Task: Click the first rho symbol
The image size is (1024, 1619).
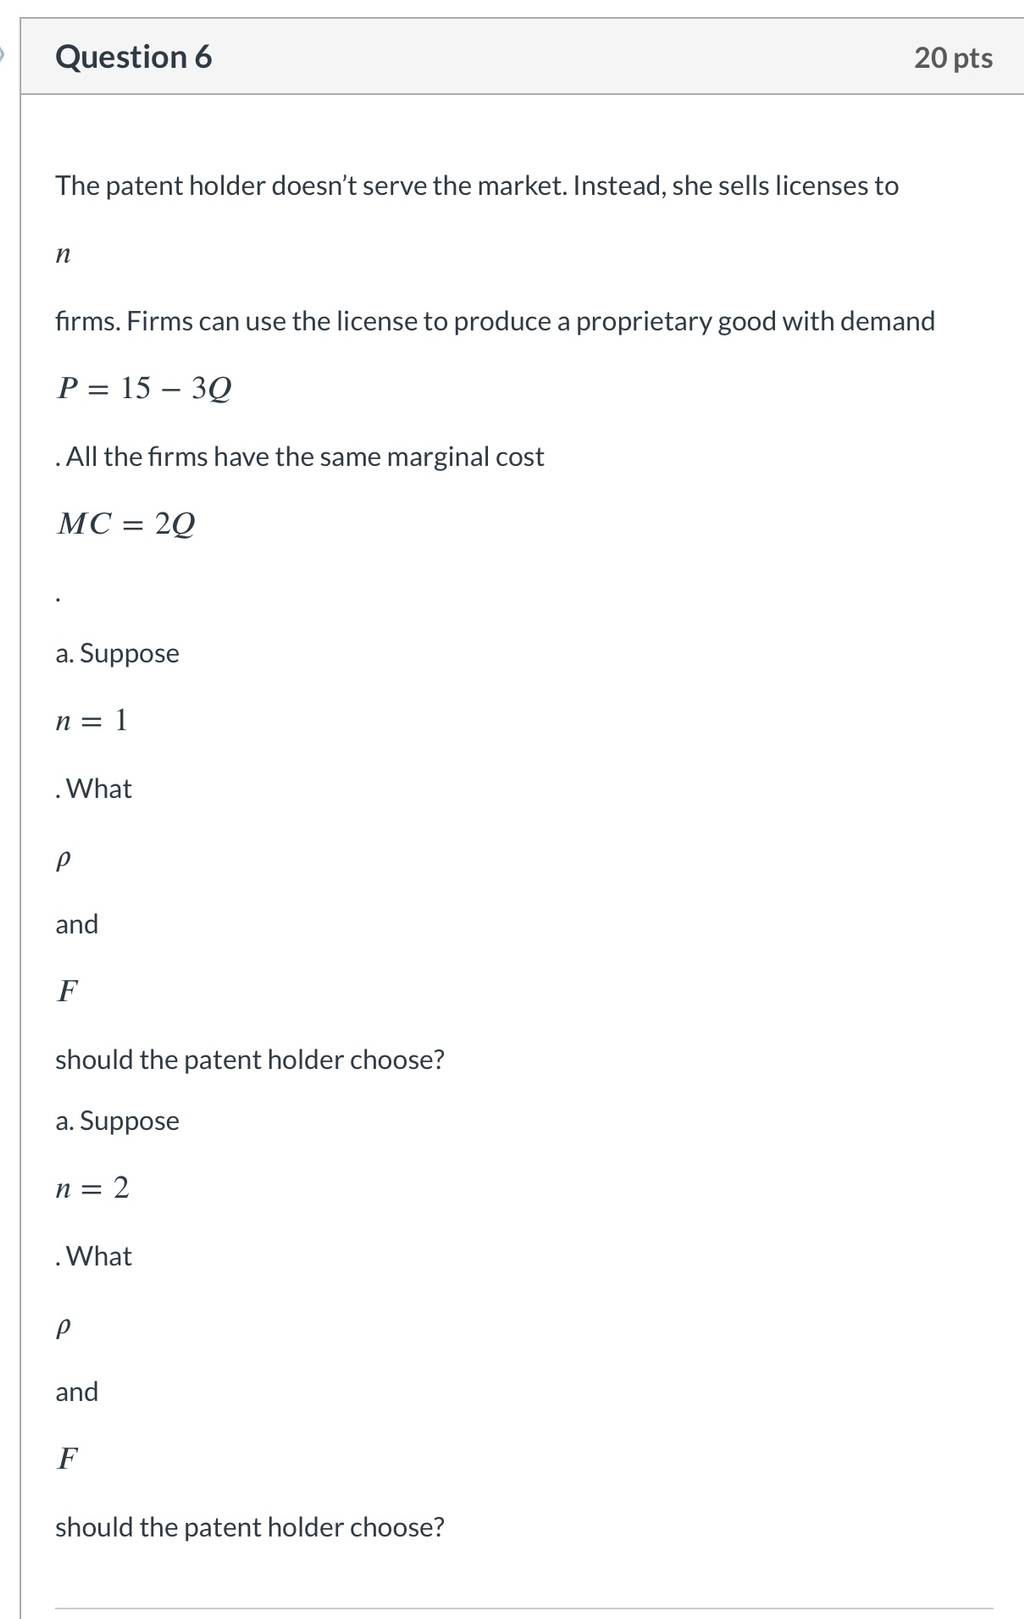Action: 63,860
